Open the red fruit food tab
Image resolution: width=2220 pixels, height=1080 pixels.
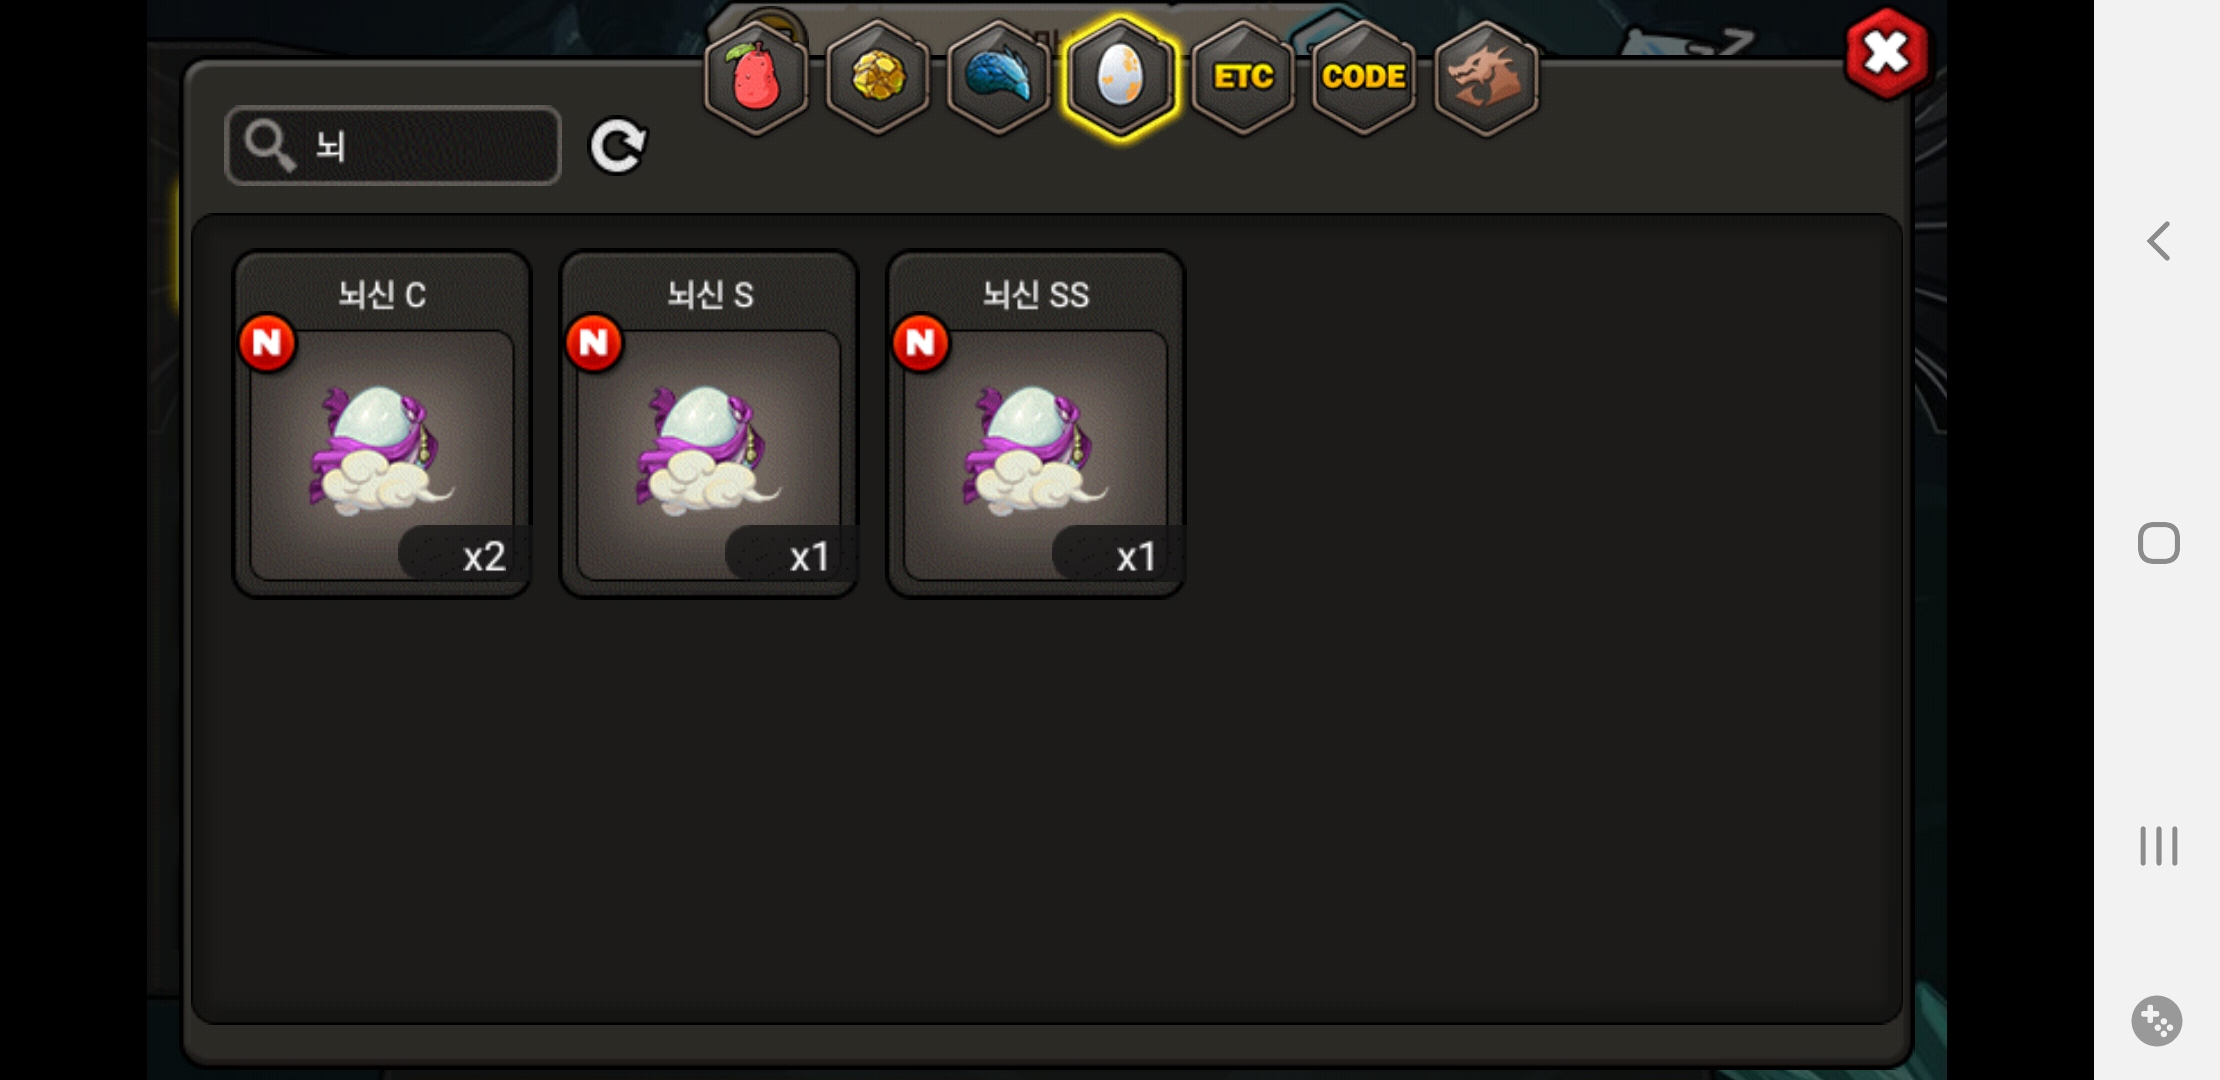pos(757,77)
